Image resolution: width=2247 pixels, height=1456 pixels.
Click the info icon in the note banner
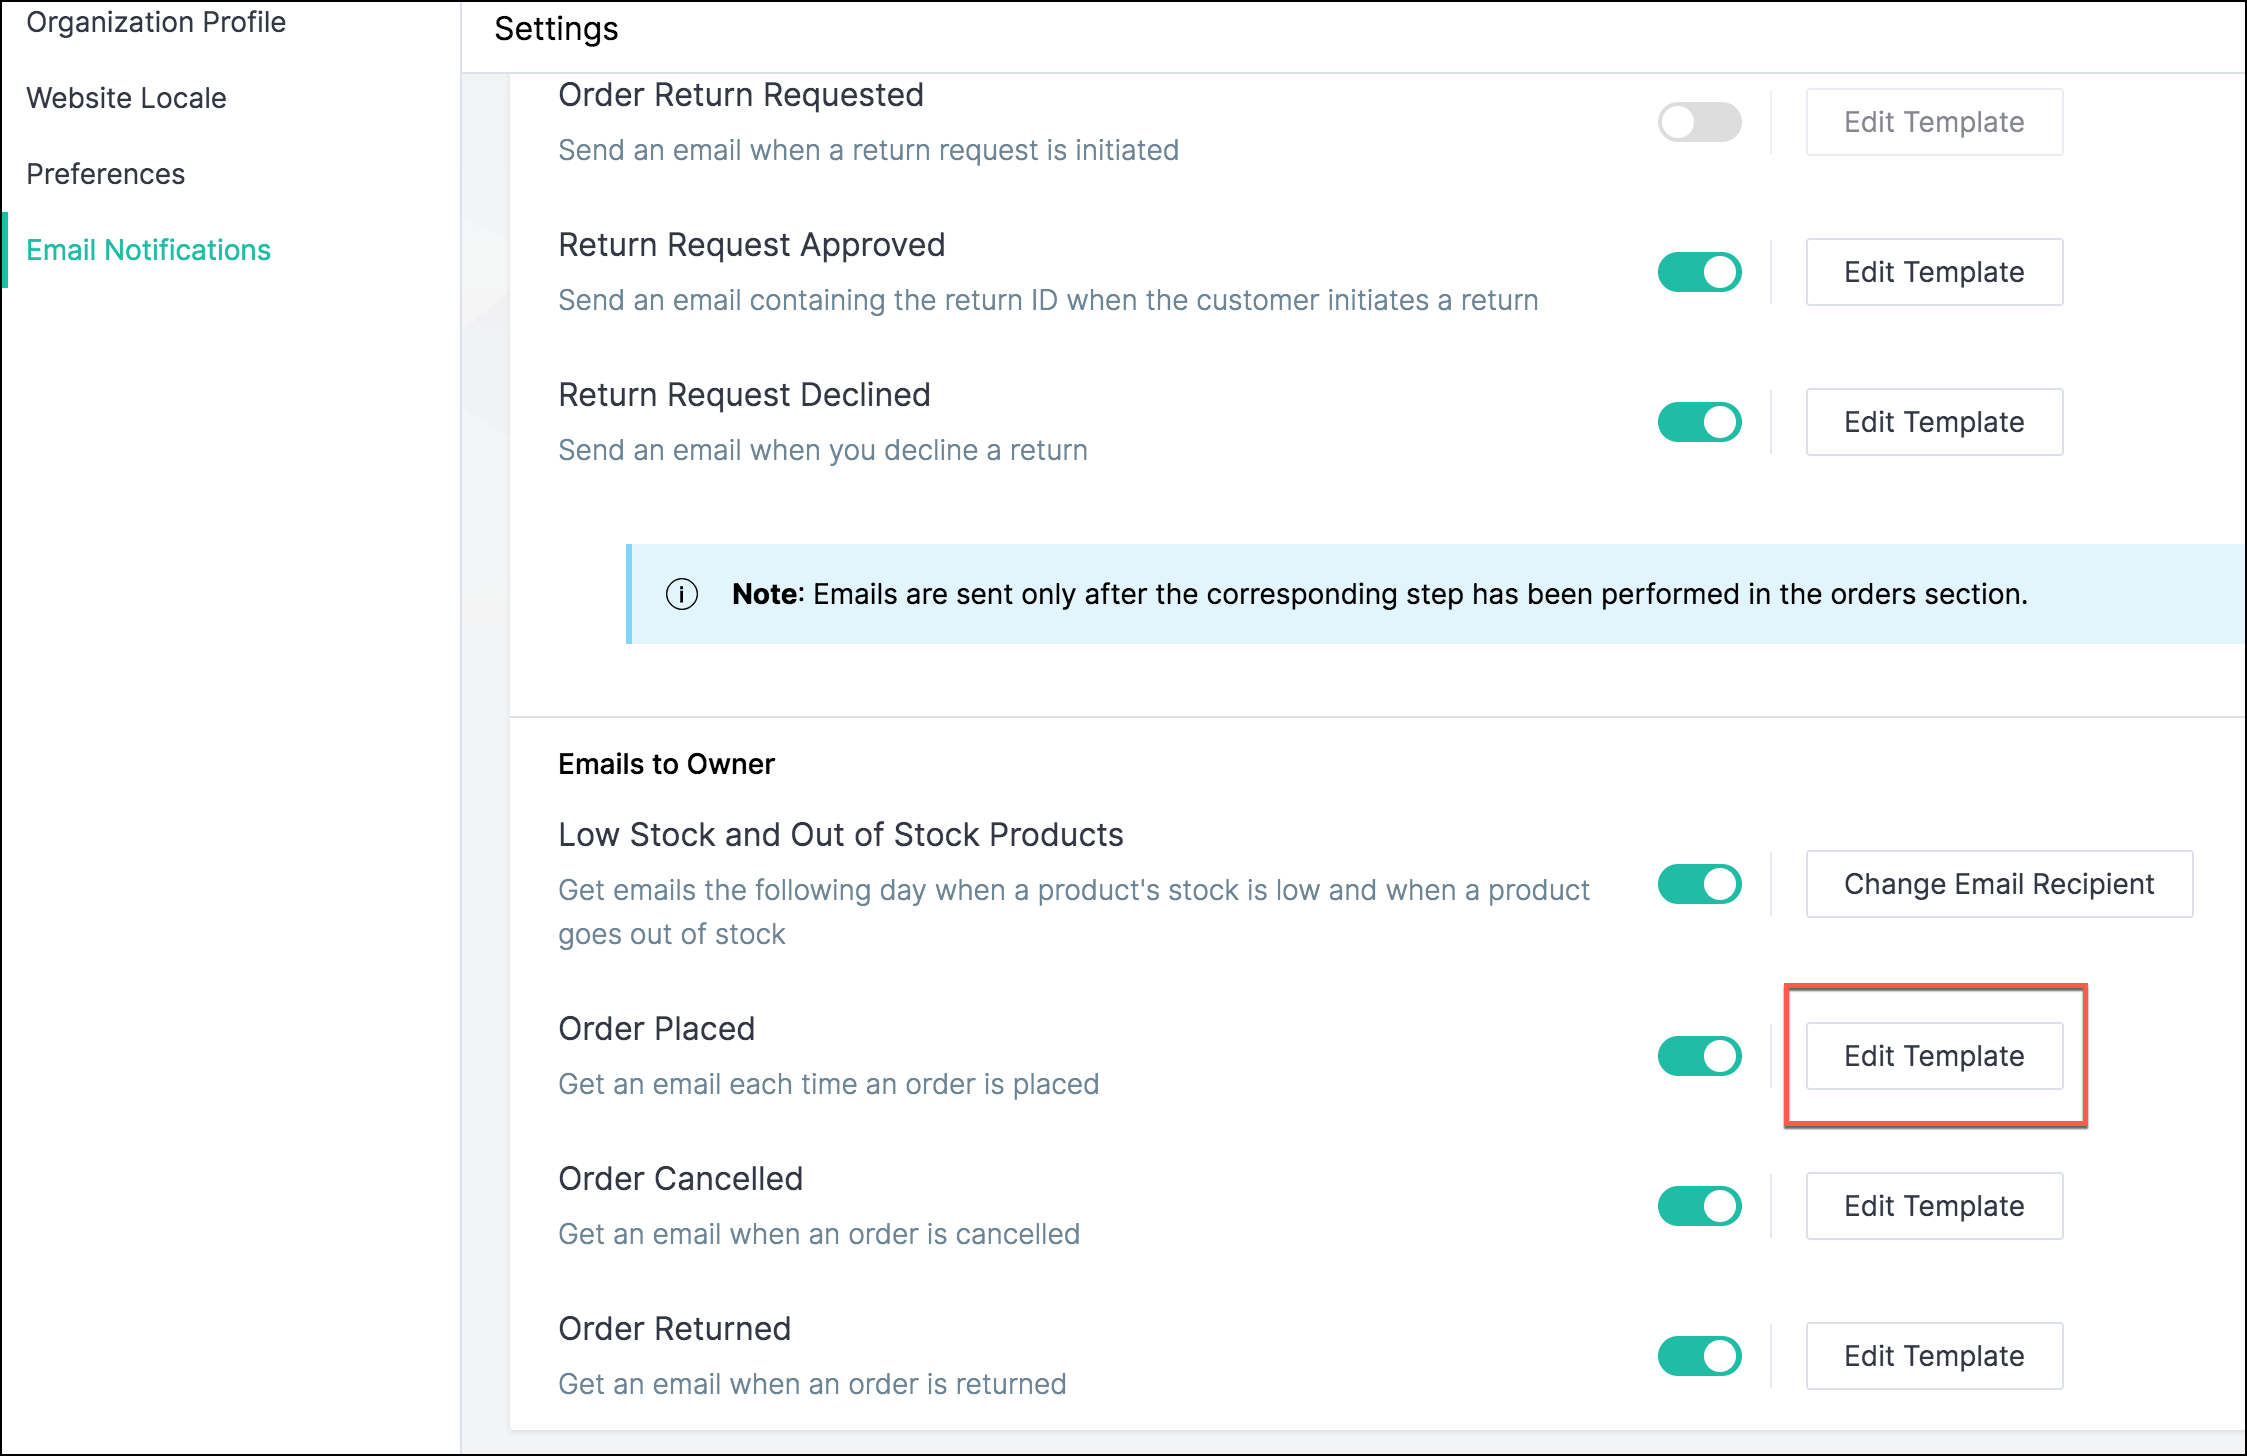click(x=681, y=594)
